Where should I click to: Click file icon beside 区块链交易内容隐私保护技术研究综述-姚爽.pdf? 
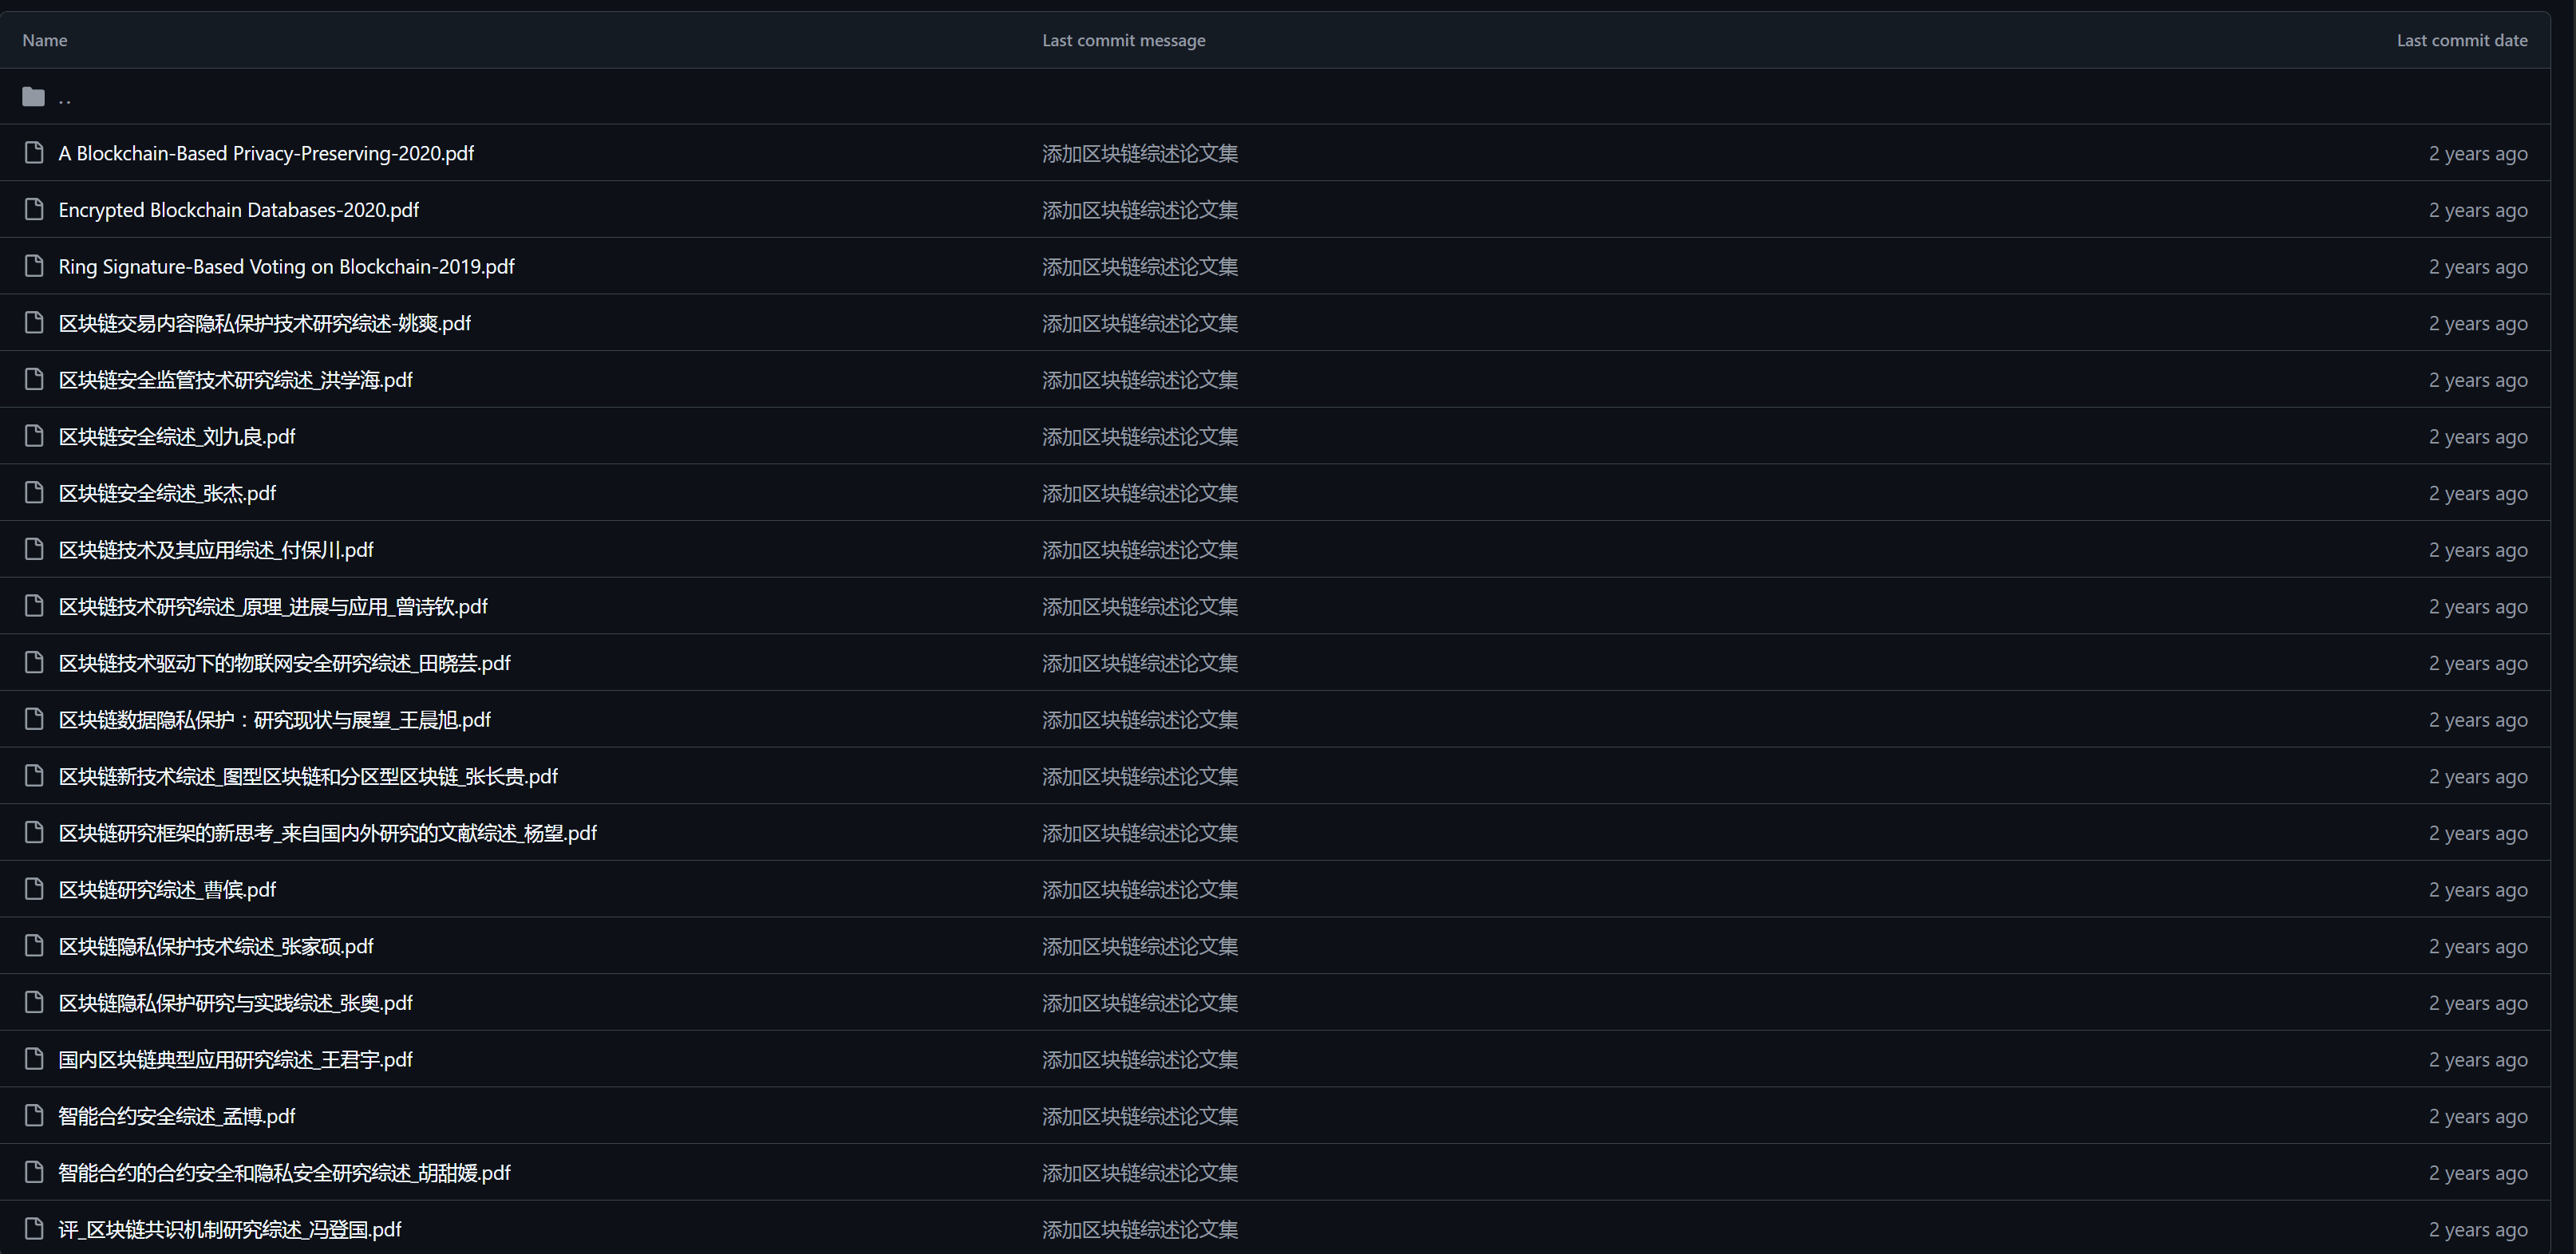tap(34, 322)
